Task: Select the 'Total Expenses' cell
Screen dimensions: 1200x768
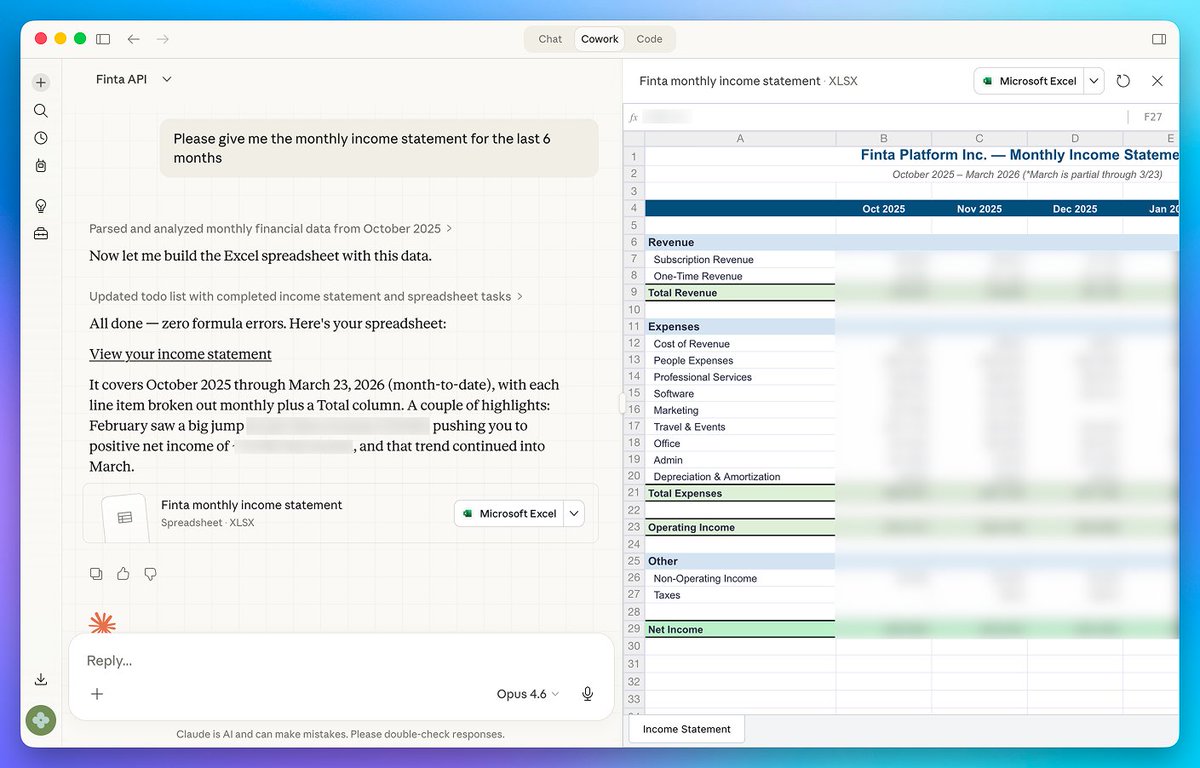Action: click(x=740, y=493)
